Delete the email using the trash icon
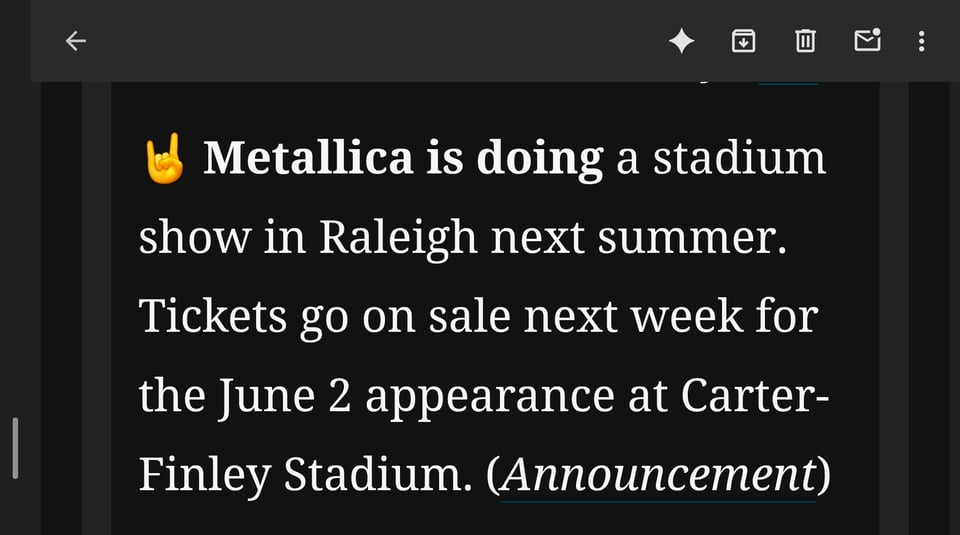960x535 pixels. pyautogui.click(x=805, y=41)
